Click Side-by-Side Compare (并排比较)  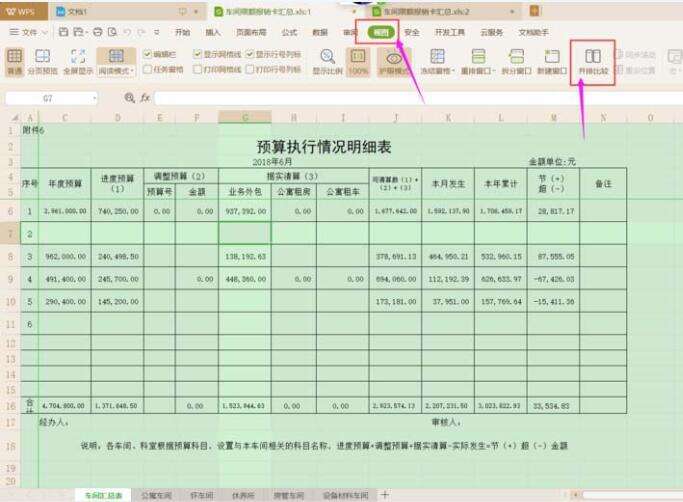coord(593,61)
